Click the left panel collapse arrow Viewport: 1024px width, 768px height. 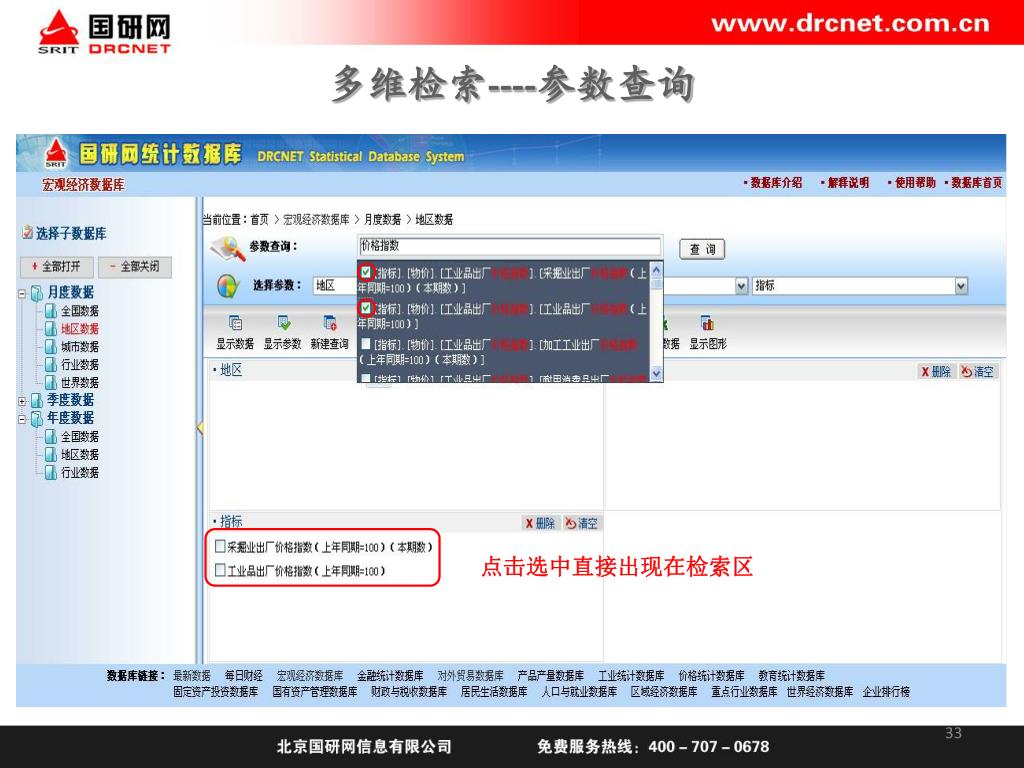(x=200, y=427)
